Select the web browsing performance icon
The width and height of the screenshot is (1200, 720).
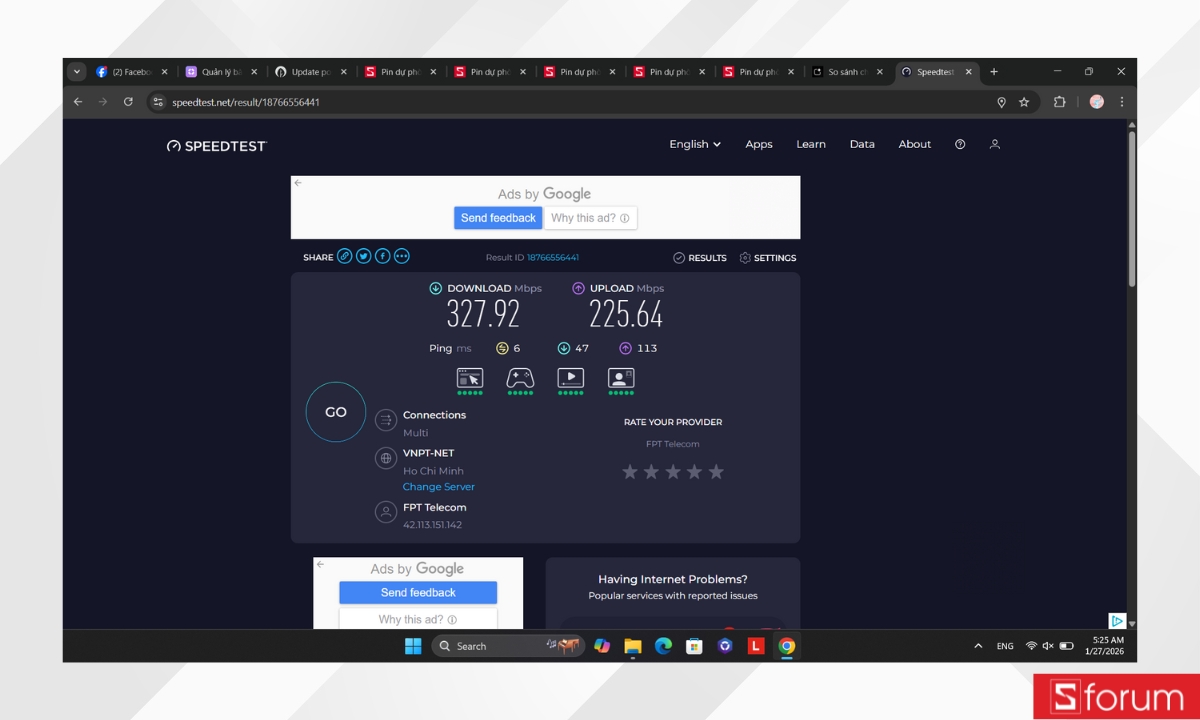coord(470,379)
